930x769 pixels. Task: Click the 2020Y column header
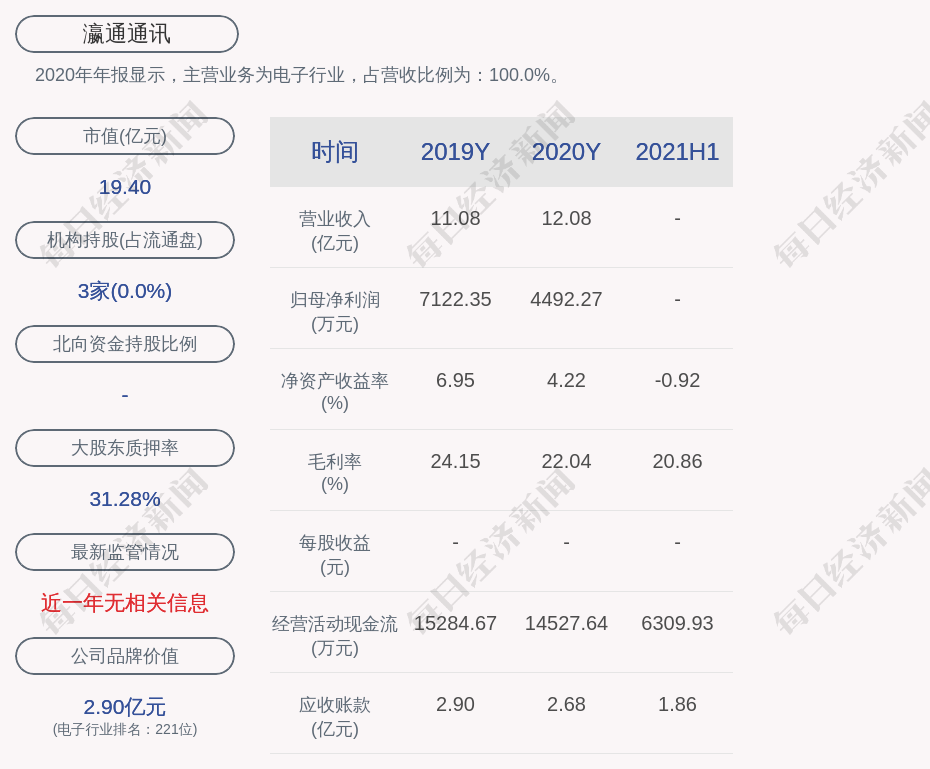[566, 152]
